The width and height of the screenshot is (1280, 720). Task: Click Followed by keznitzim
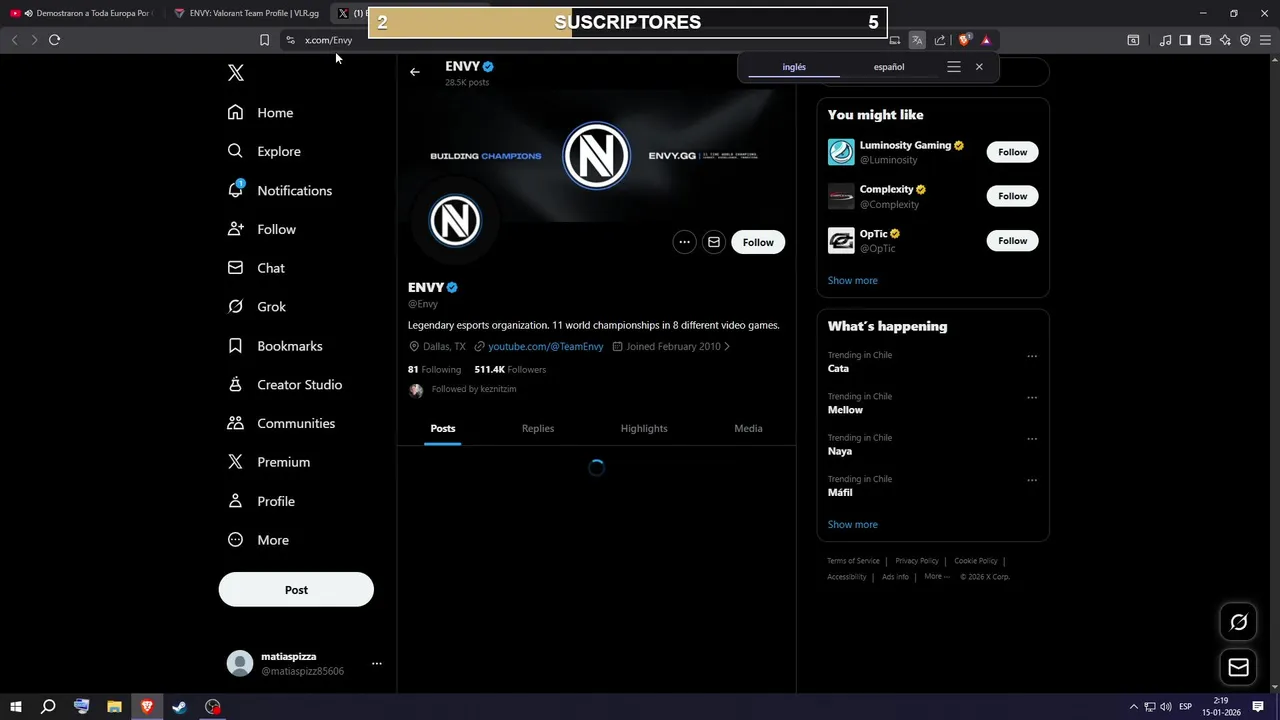[474, 389]
